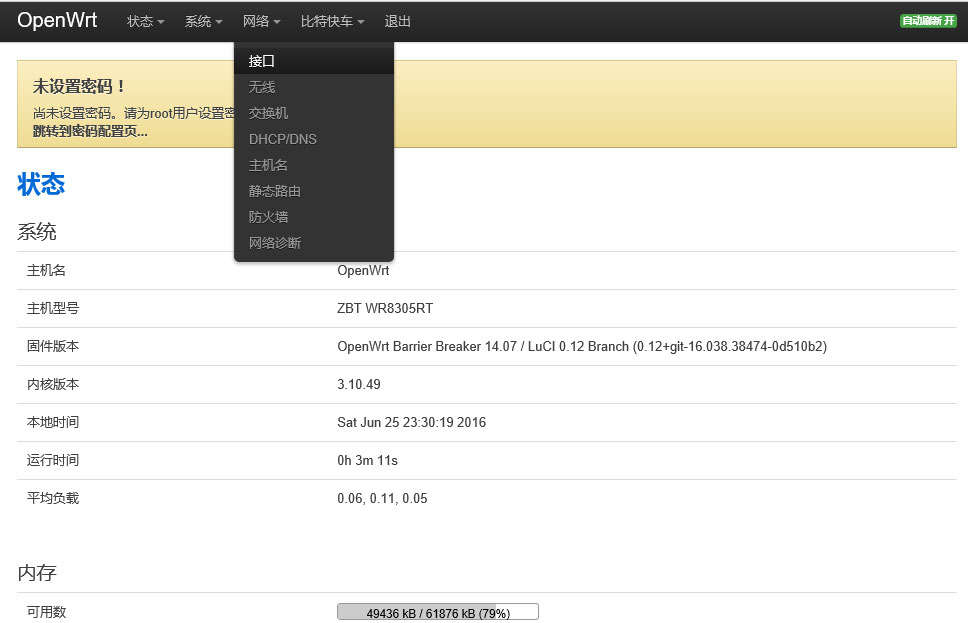Collapse the 网络 dropdown menu
The height and width of the screenshot is (623, 968).
tap(262, 22)
